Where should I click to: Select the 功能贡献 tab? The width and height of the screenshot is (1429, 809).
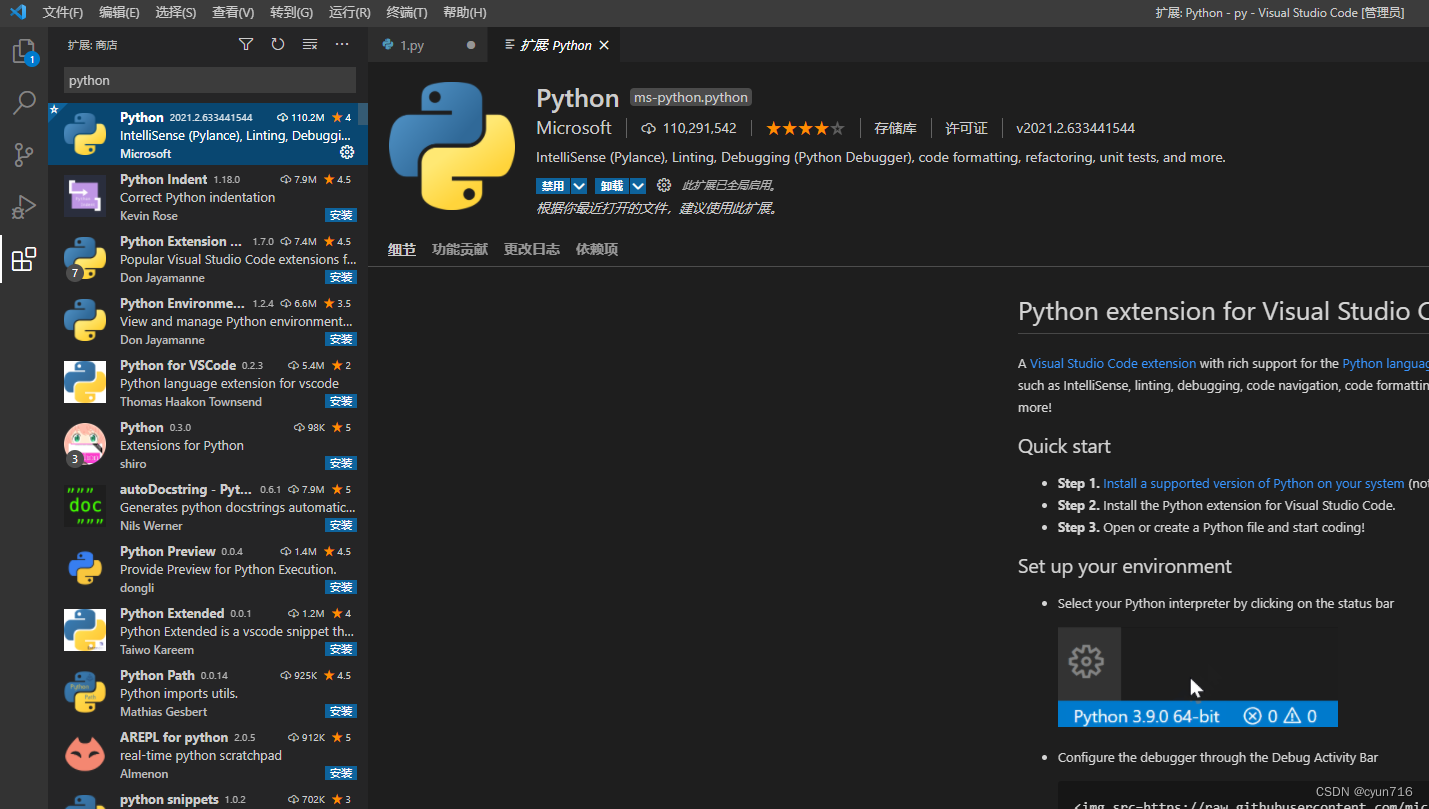coord(460,250)
